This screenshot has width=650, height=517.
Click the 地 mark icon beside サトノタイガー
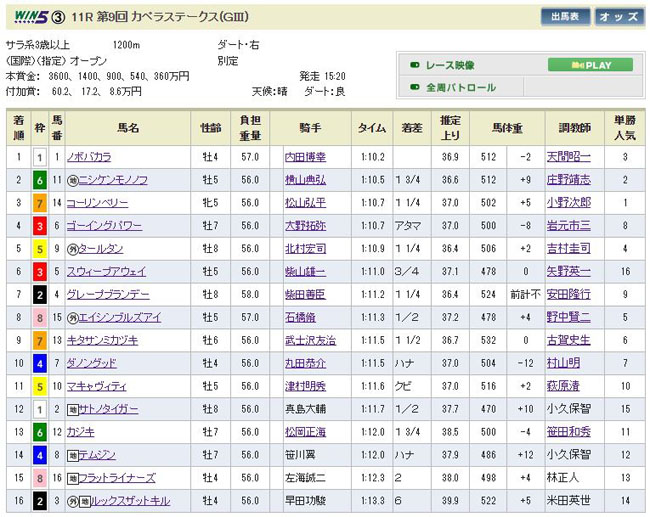[x=73, y=409]
